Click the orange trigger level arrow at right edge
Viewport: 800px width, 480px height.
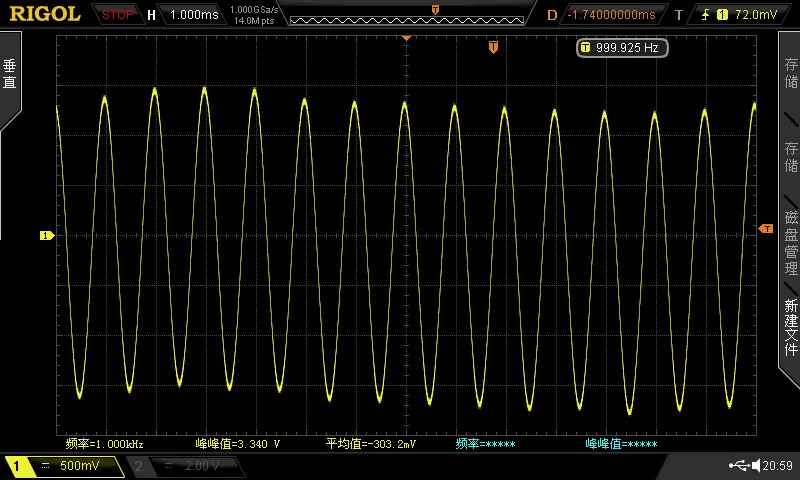coord(766,229)
